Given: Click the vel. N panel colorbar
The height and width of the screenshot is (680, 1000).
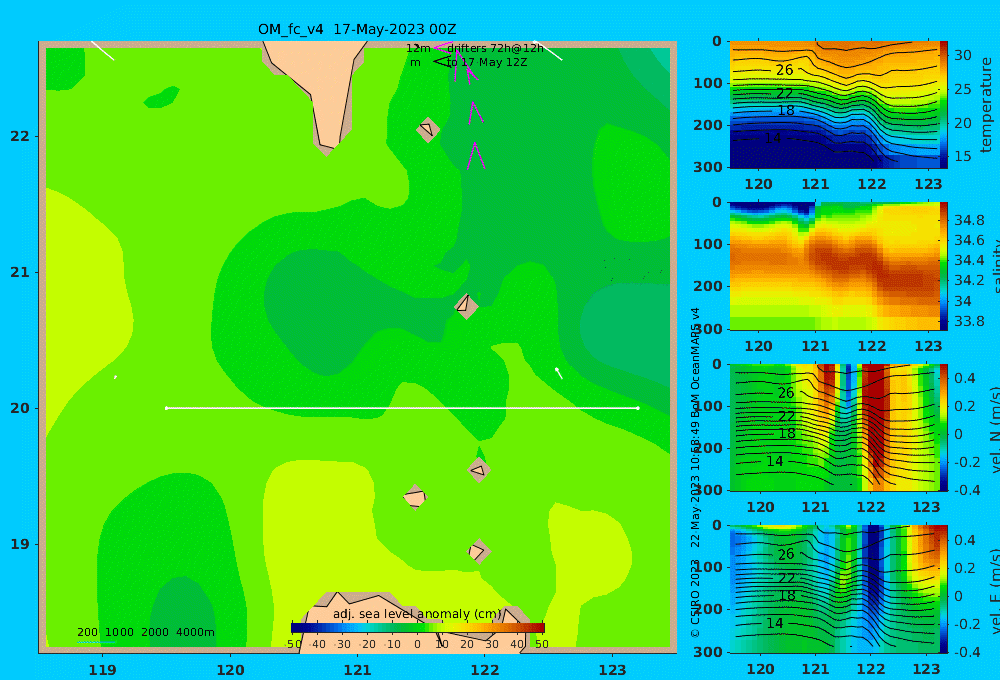Looking at the screenshot, I should pyautogui.click(x=943, y=427).
